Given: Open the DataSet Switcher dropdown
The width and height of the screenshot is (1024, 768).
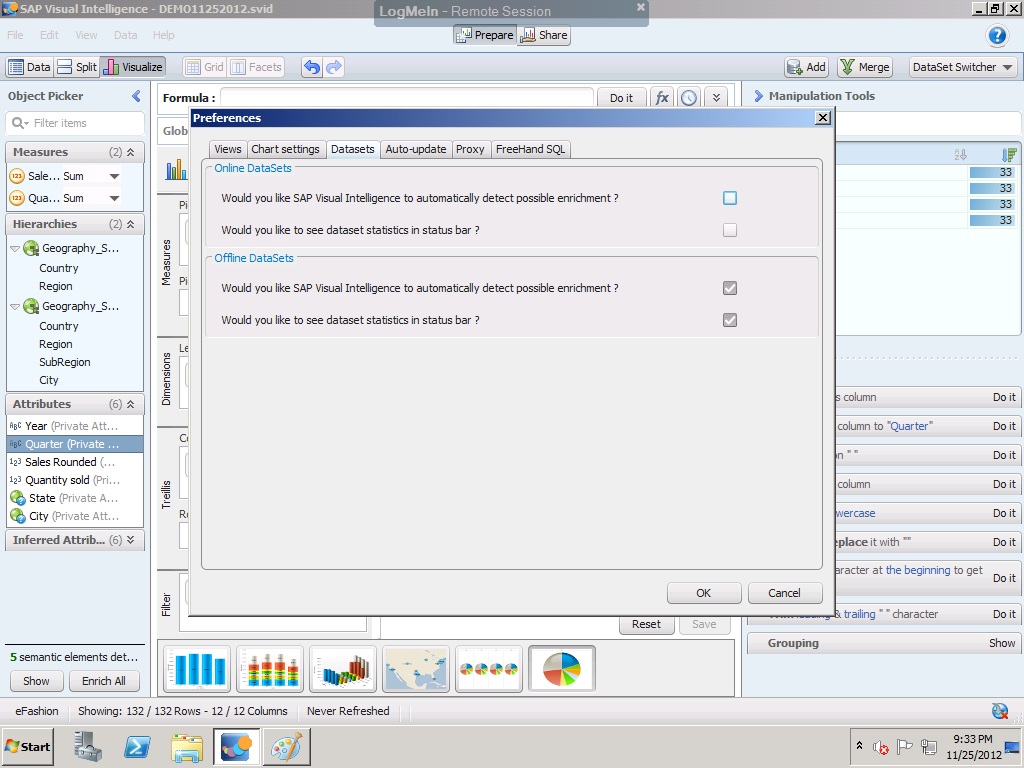Looking at the screenshot, I should click(x=963, y=67).
